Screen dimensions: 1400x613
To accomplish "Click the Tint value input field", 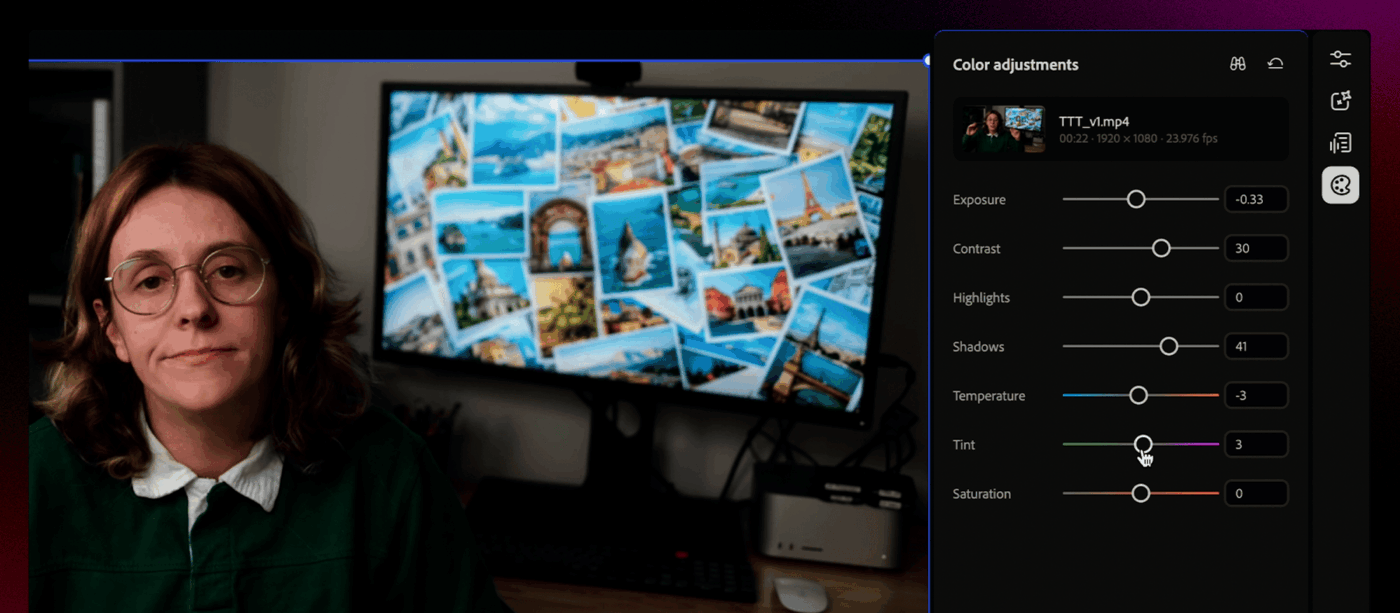I will (x=1256, y=444).
